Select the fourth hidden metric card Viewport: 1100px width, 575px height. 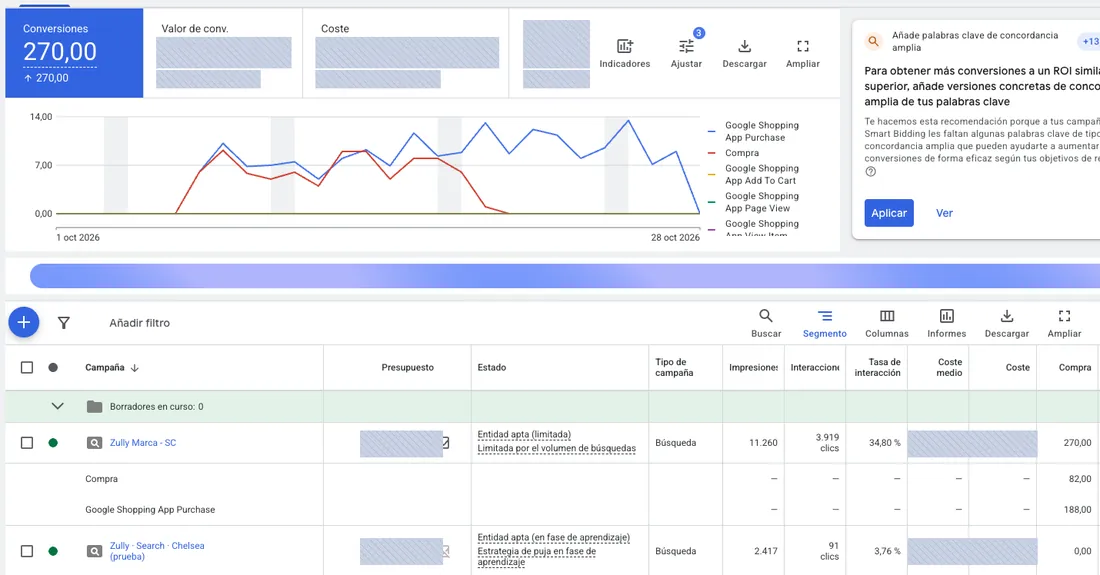[556, 54]
